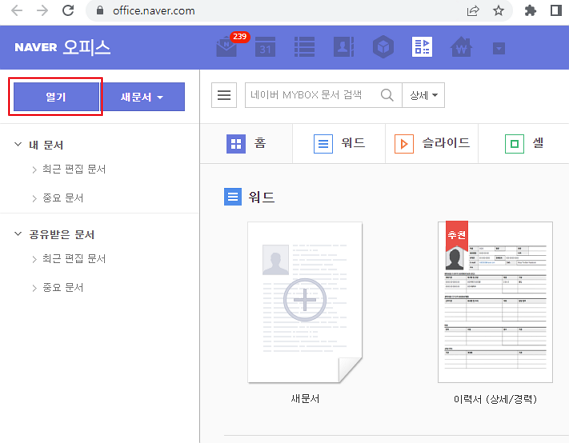Switch to the 슬라이드 tab

432,143
